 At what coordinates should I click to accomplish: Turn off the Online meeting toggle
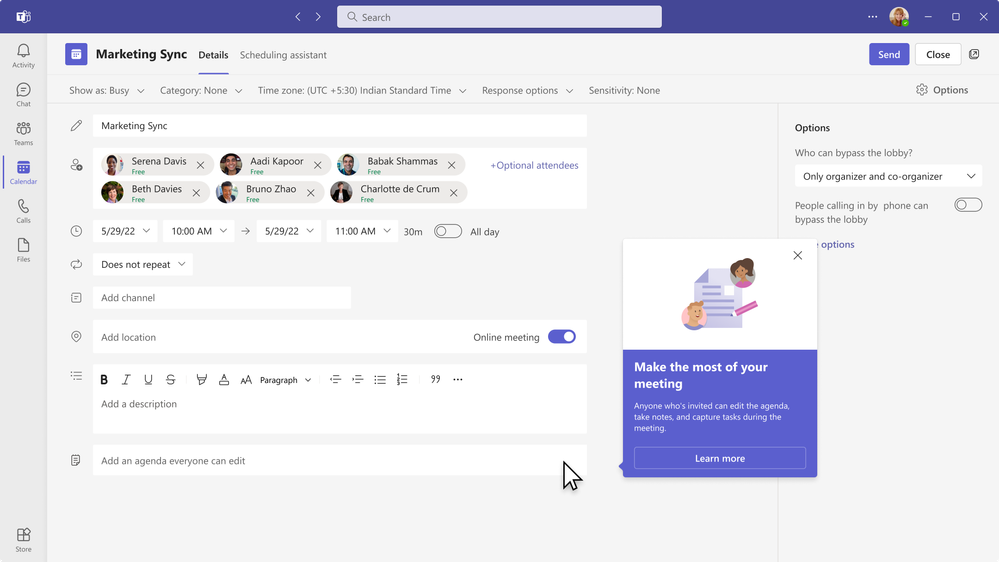click(x=562, y=336)
